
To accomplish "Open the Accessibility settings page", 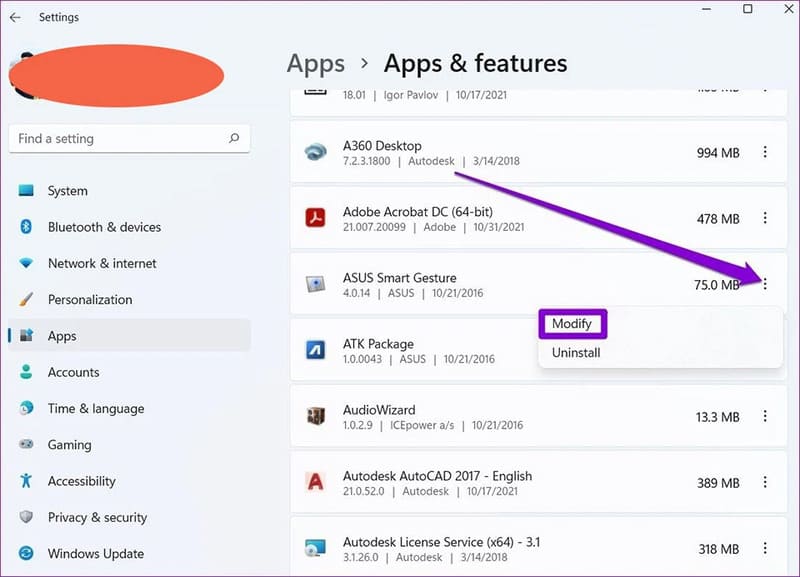I will (x=130, y=481).
